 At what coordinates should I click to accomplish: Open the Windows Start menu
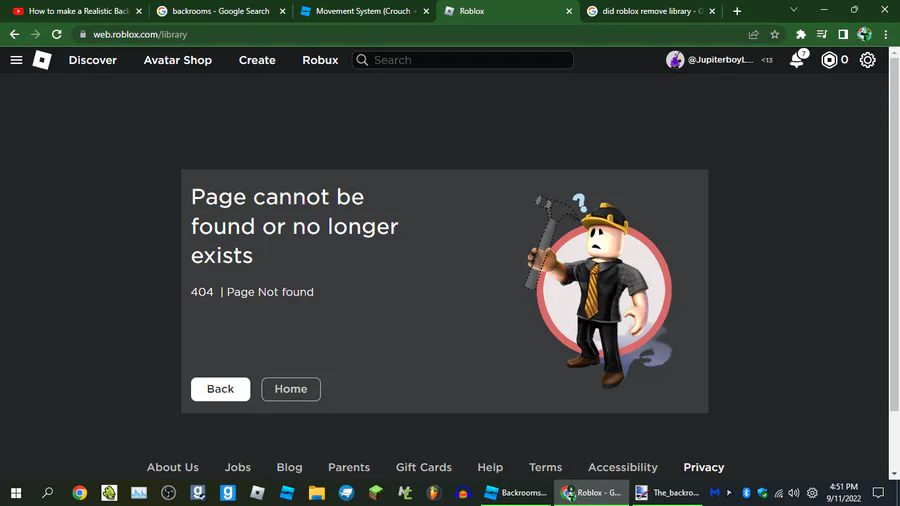[16, 492]
